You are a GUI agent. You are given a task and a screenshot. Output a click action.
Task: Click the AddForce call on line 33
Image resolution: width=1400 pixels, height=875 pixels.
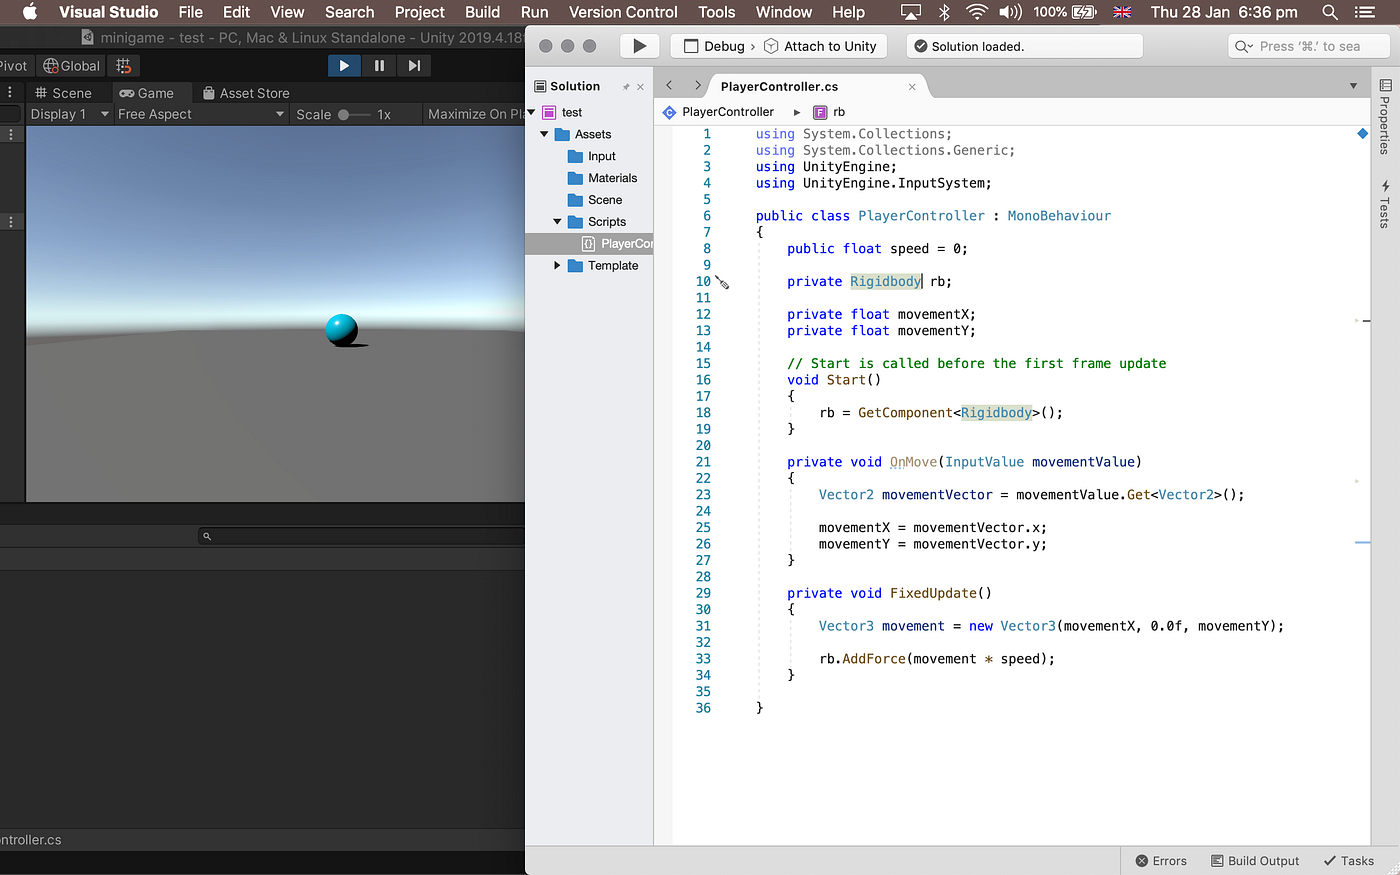pos(874,659)
